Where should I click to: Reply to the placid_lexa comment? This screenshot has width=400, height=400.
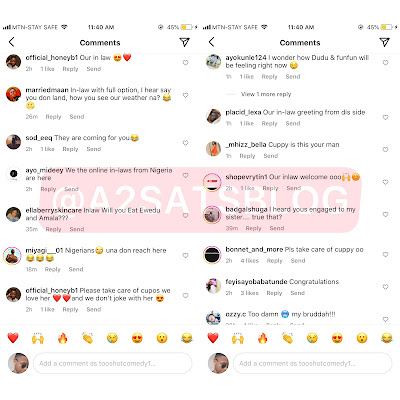tap(269, 123)
